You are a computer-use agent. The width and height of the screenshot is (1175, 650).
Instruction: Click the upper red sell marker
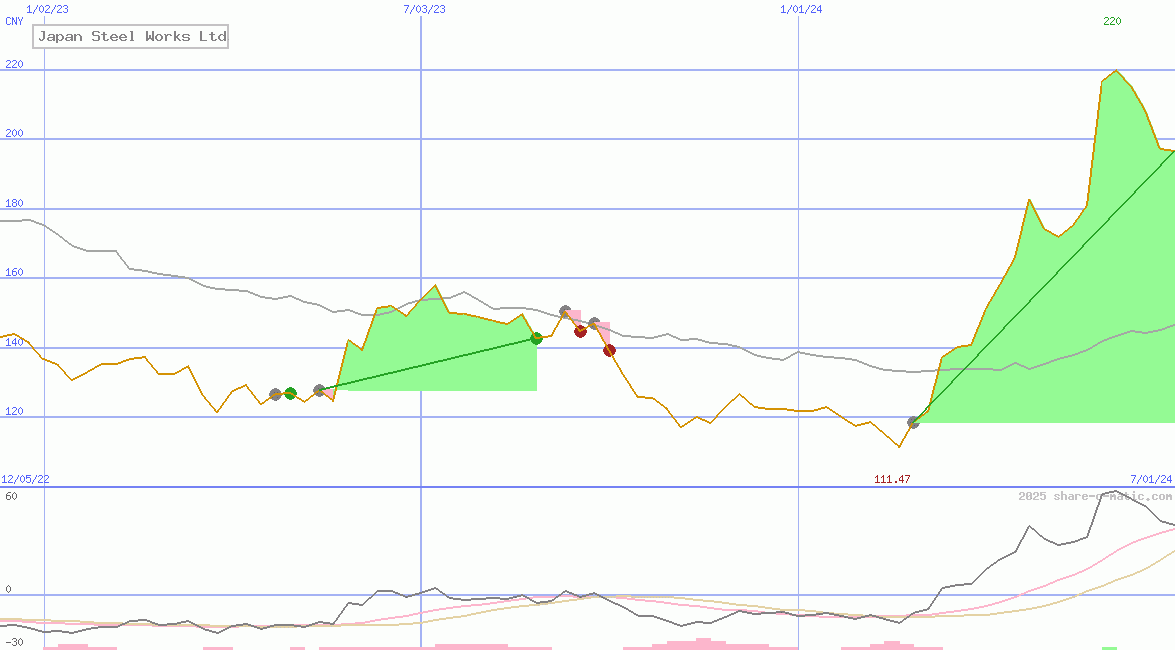[580, 331]
